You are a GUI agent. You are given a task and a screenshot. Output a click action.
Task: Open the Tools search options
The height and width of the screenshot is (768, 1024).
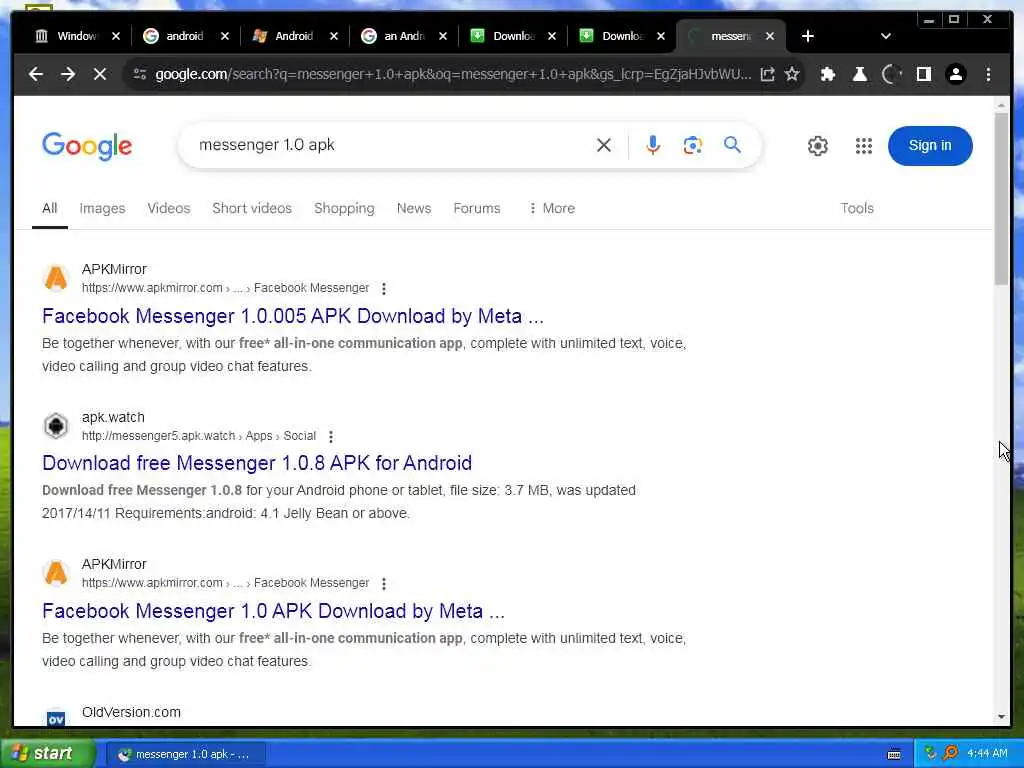coord(857,208)
